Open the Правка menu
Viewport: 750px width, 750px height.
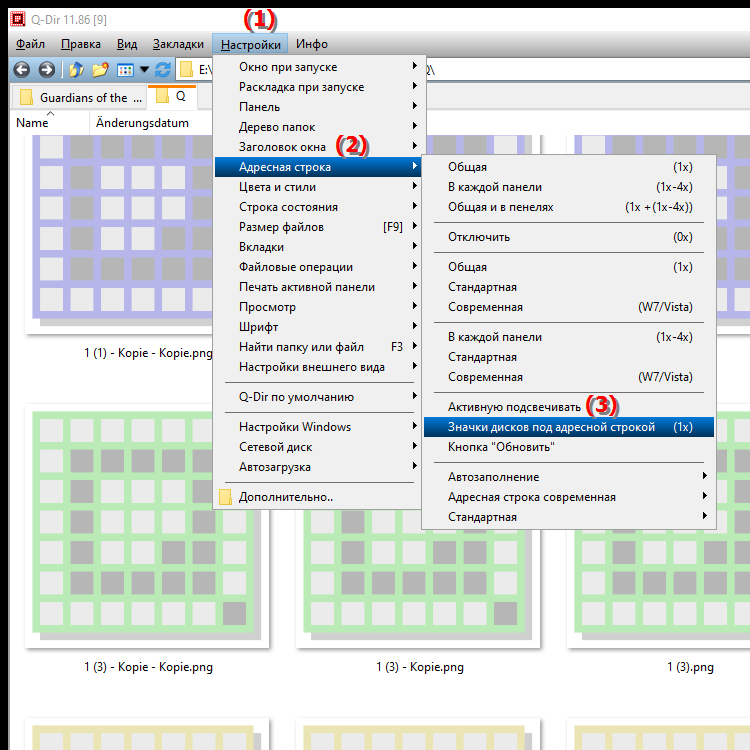(81, 44)
